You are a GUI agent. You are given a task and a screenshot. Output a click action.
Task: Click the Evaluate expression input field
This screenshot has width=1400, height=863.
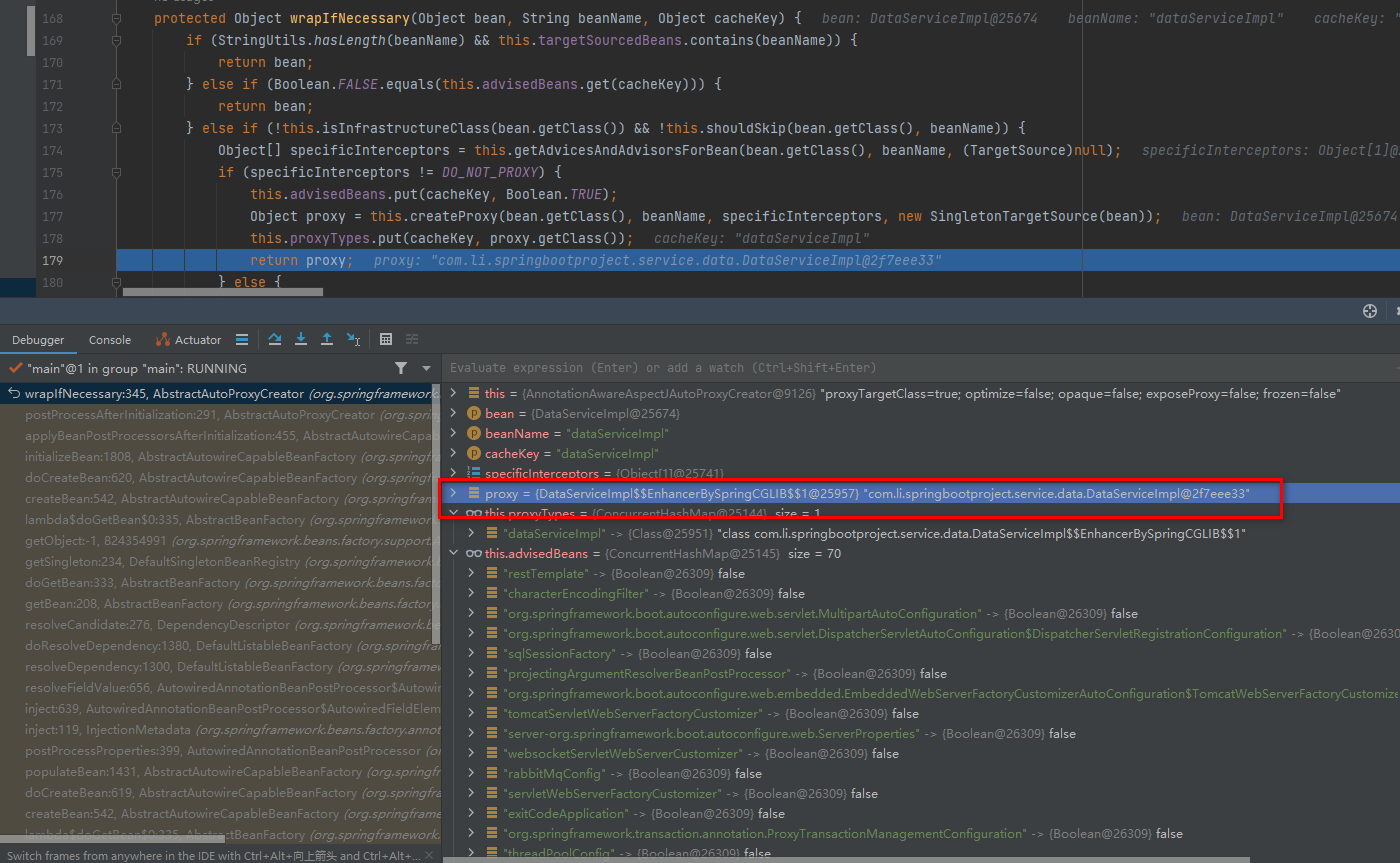[x=920, y=368]
